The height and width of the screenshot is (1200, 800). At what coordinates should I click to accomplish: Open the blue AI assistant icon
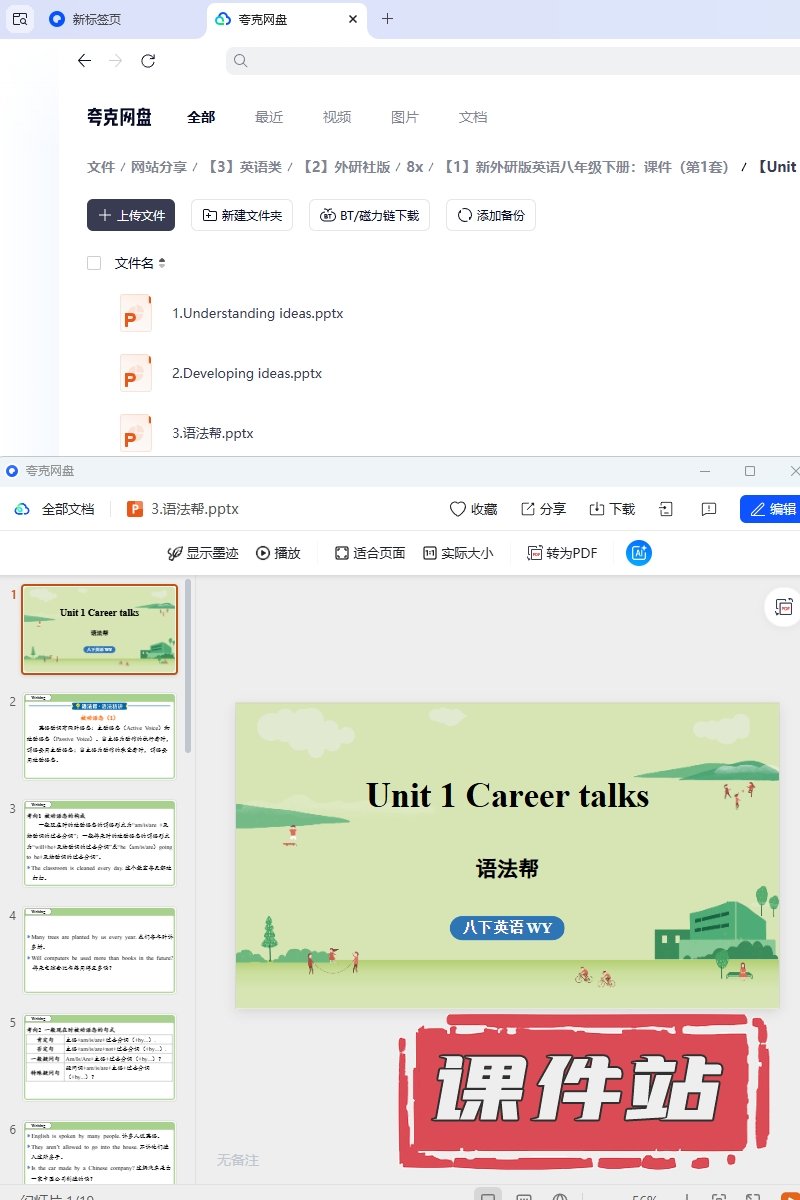639,552
